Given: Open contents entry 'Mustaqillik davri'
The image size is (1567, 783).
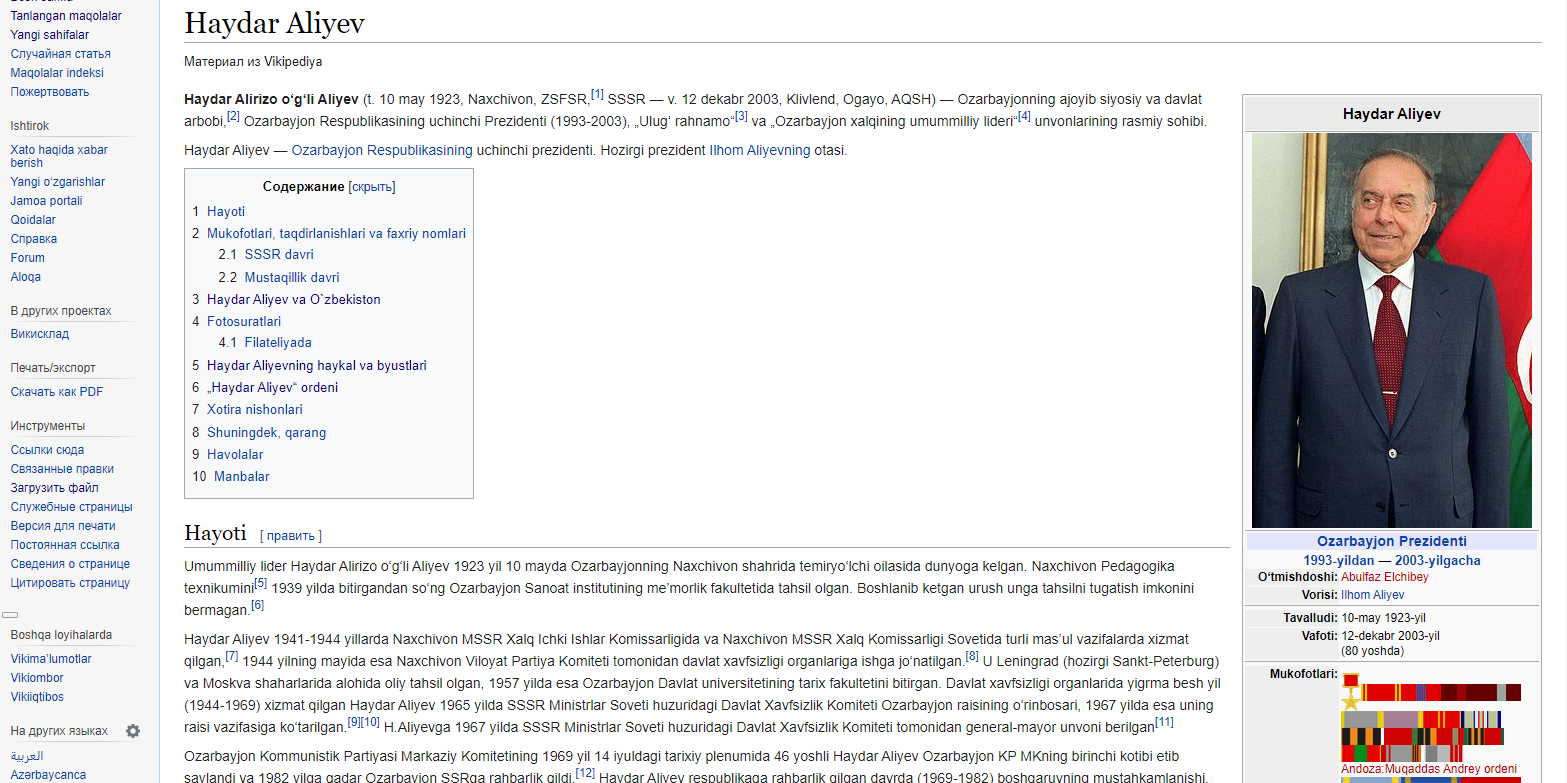Looking at the screenshot, I should 292,278.
